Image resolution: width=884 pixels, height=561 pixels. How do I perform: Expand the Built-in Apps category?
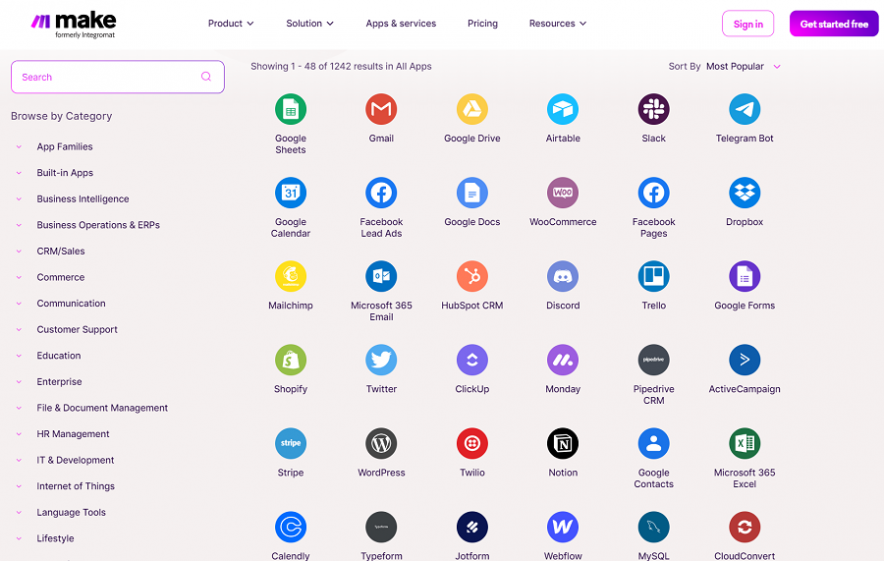pyautogui.click(x=65, y=173)
